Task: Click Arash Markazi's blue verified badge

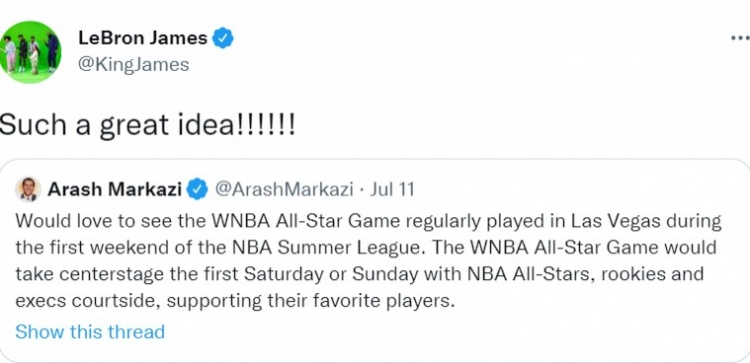Action: click(198, 190)
